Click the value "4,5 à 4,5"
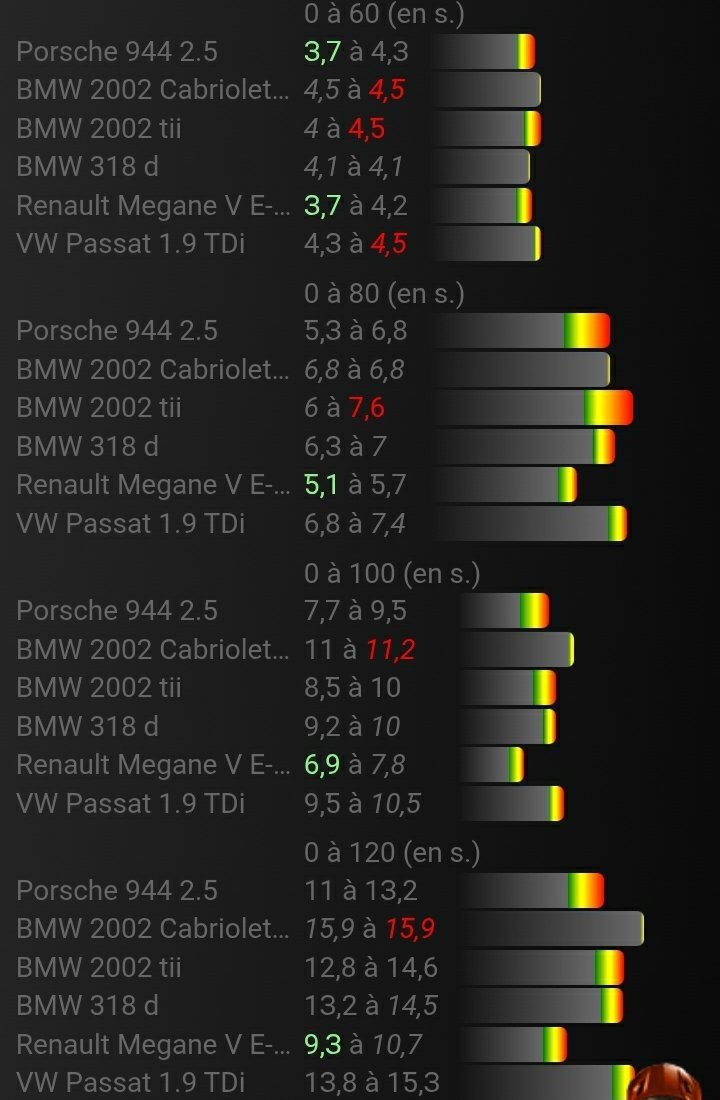 tap(354, 90)
